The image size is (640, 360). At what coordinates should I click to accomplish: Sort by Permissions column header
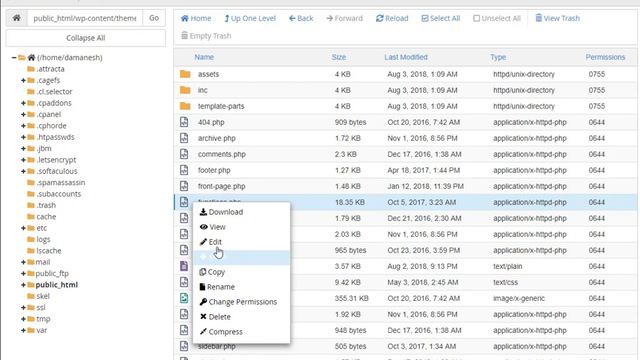(x=605, y=57)
